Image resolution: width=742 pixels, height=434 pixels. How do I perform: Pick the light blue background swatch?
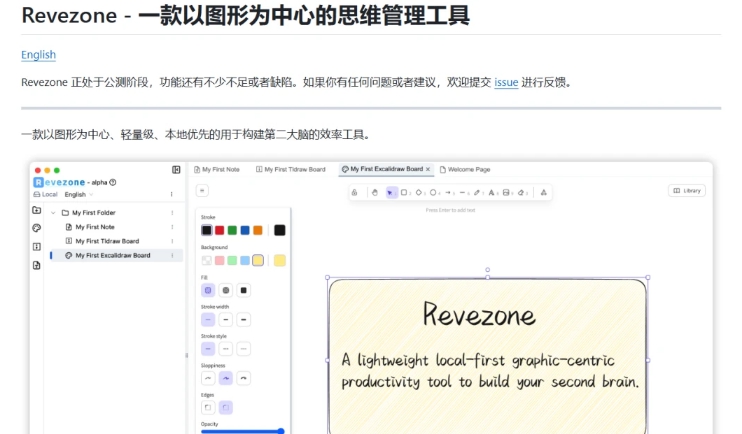click(x=245, y=260)
